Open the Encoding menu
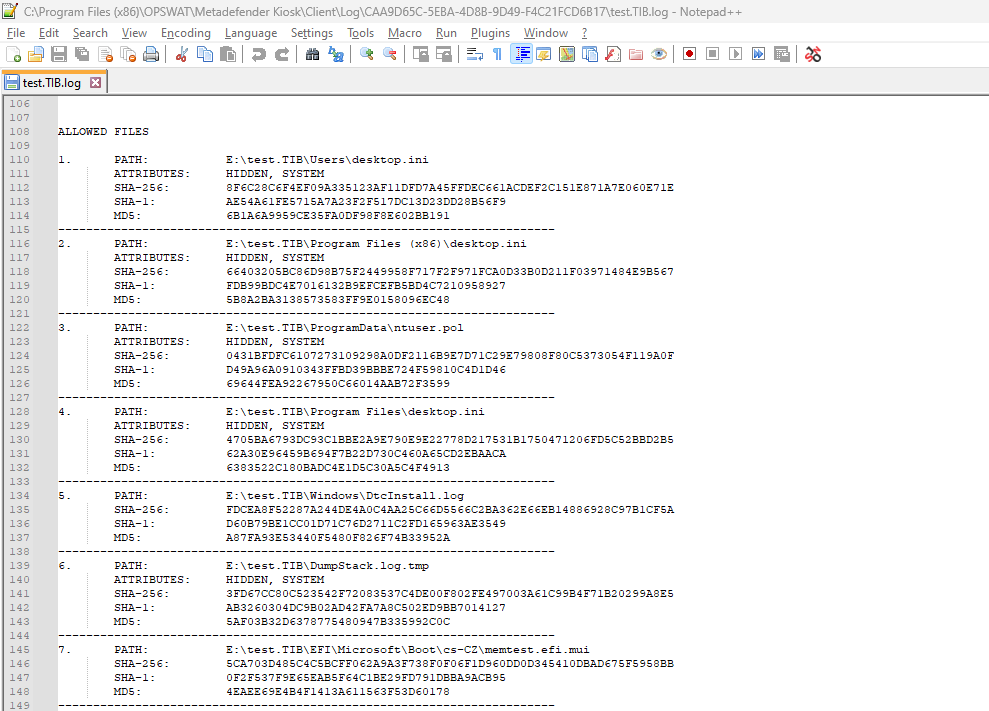The image size is (989, 711). pyautogui.click(x=185, y=33)
